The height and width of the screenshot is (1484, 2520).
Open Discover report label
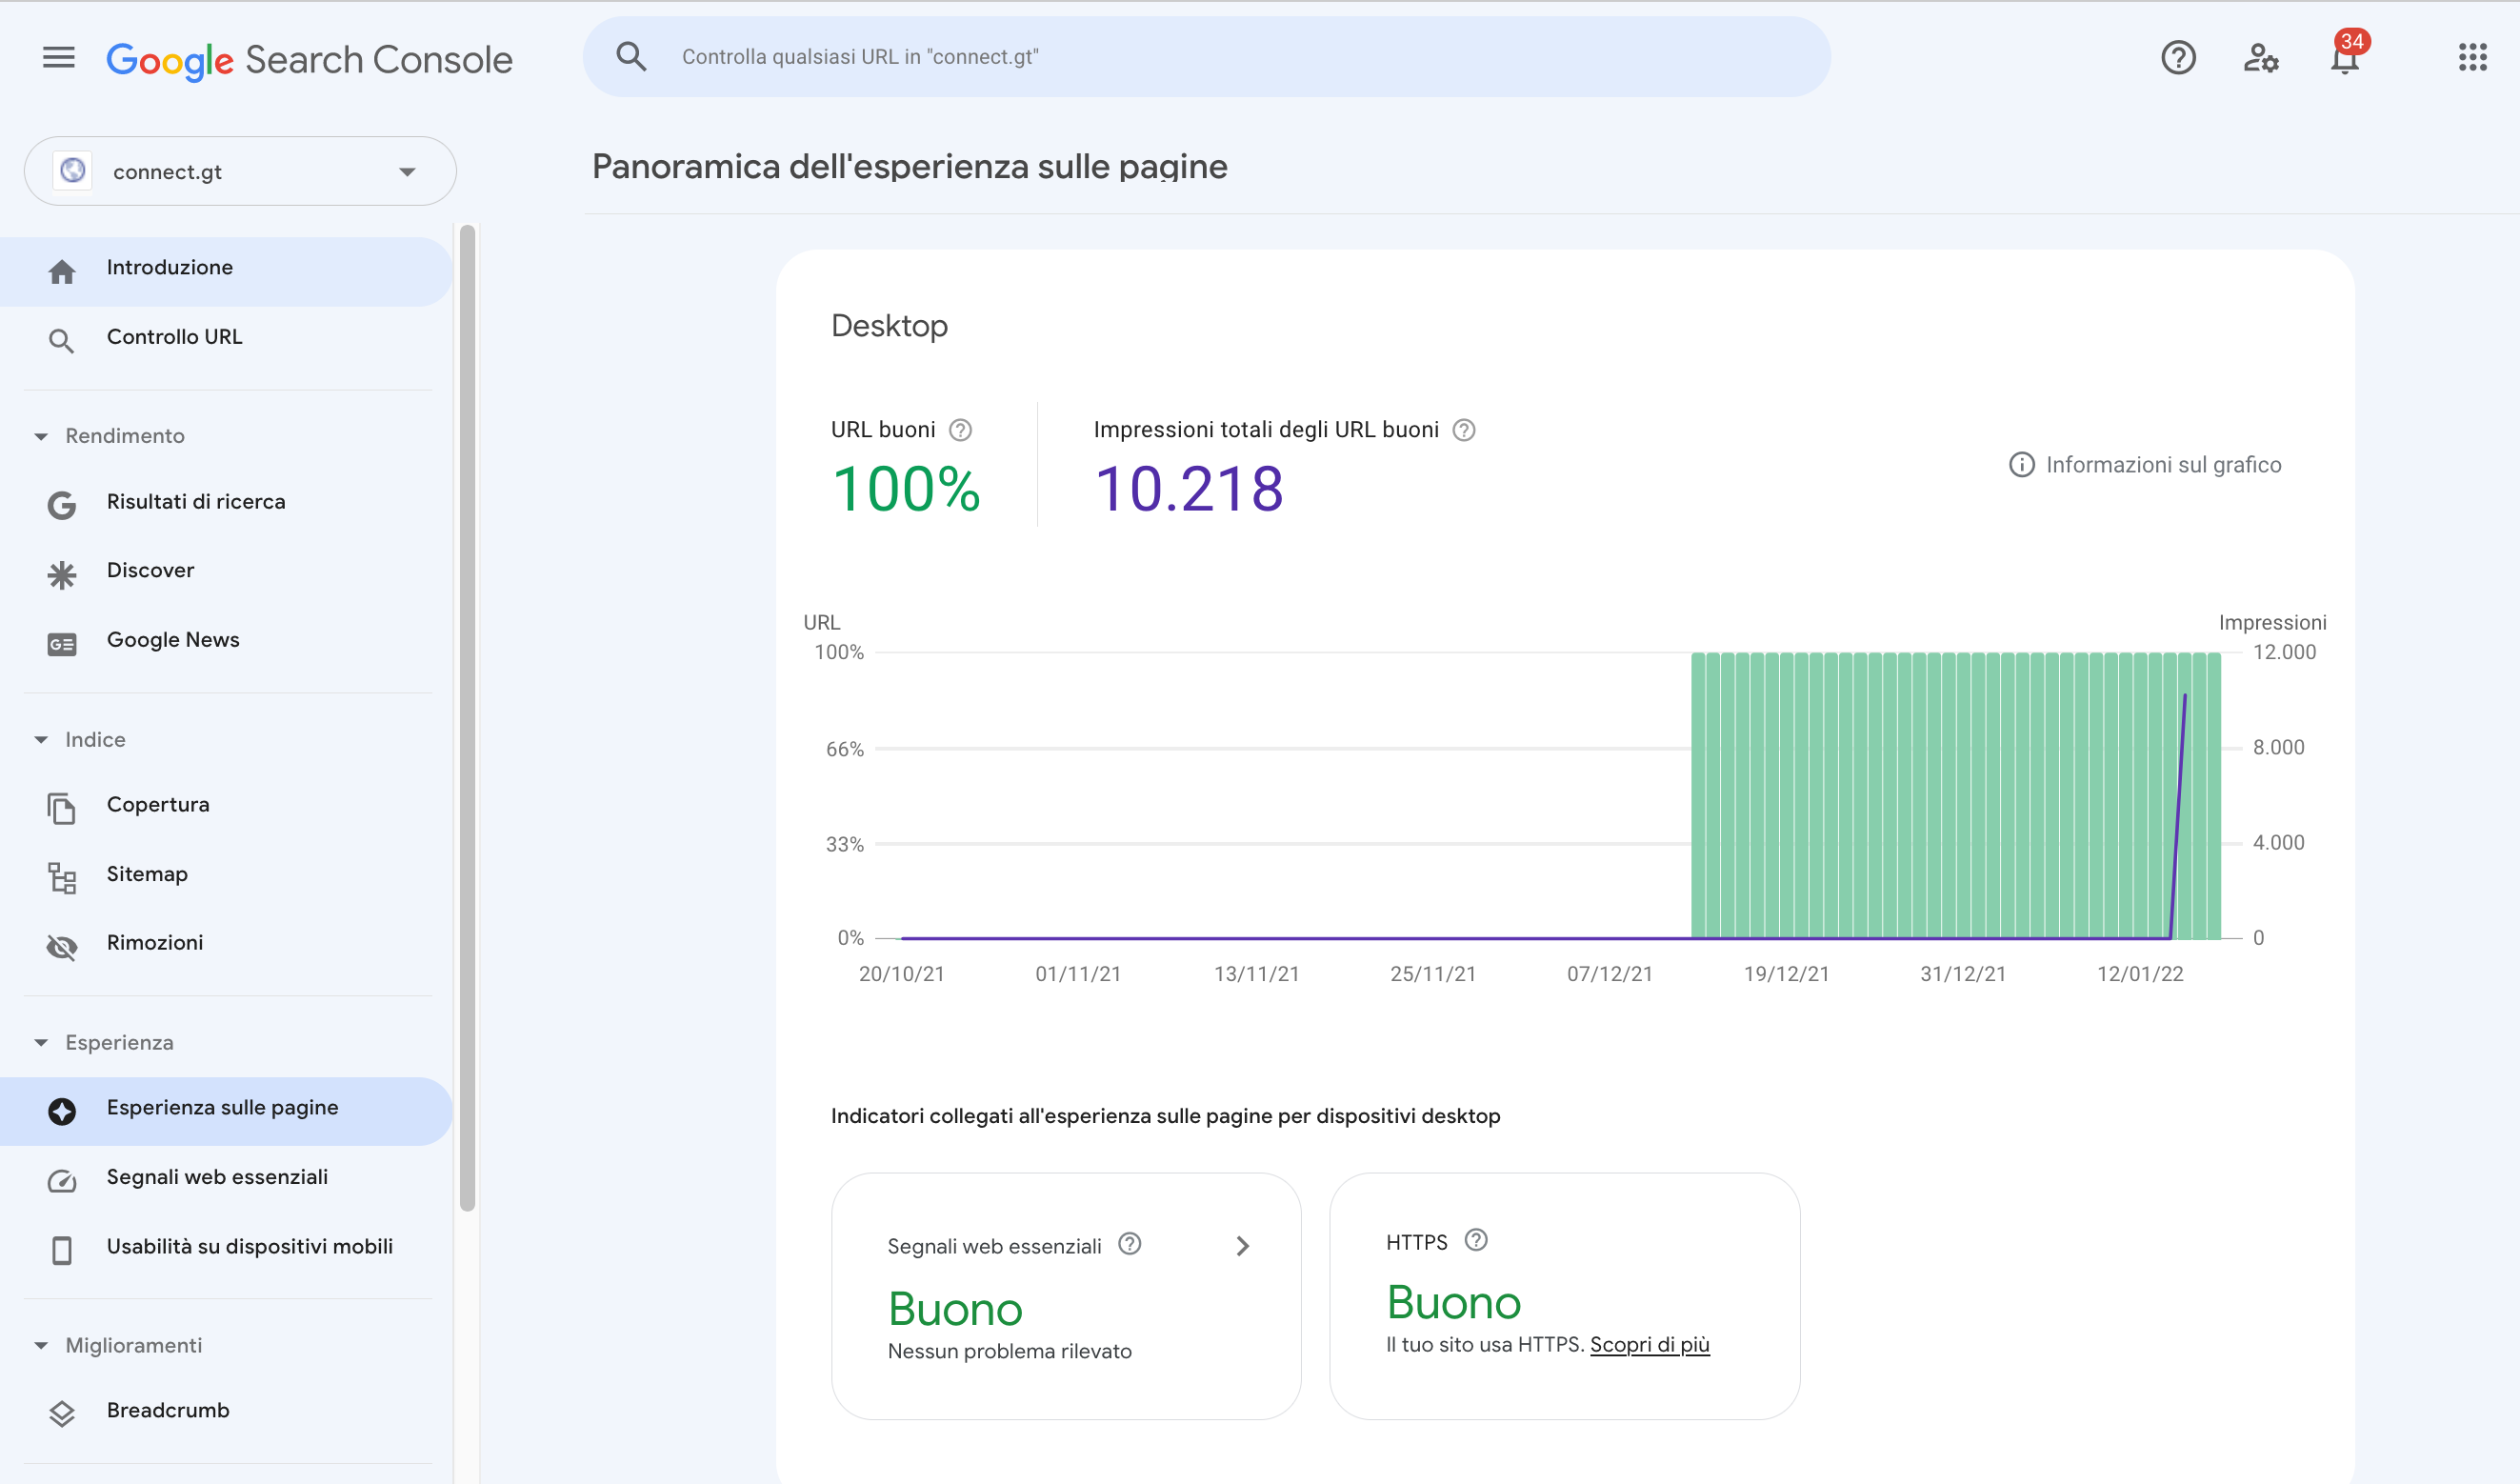(150, 570)
